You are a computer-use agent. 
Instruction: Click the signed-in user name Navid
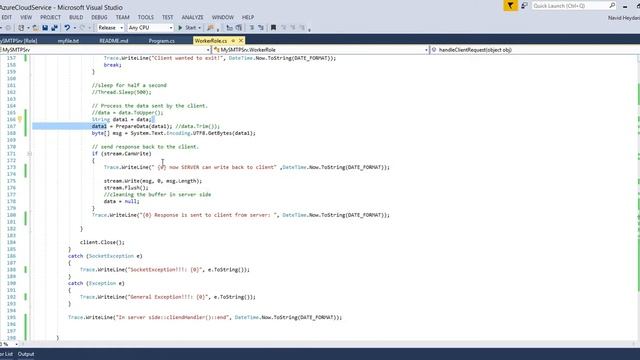pos(624,18)
